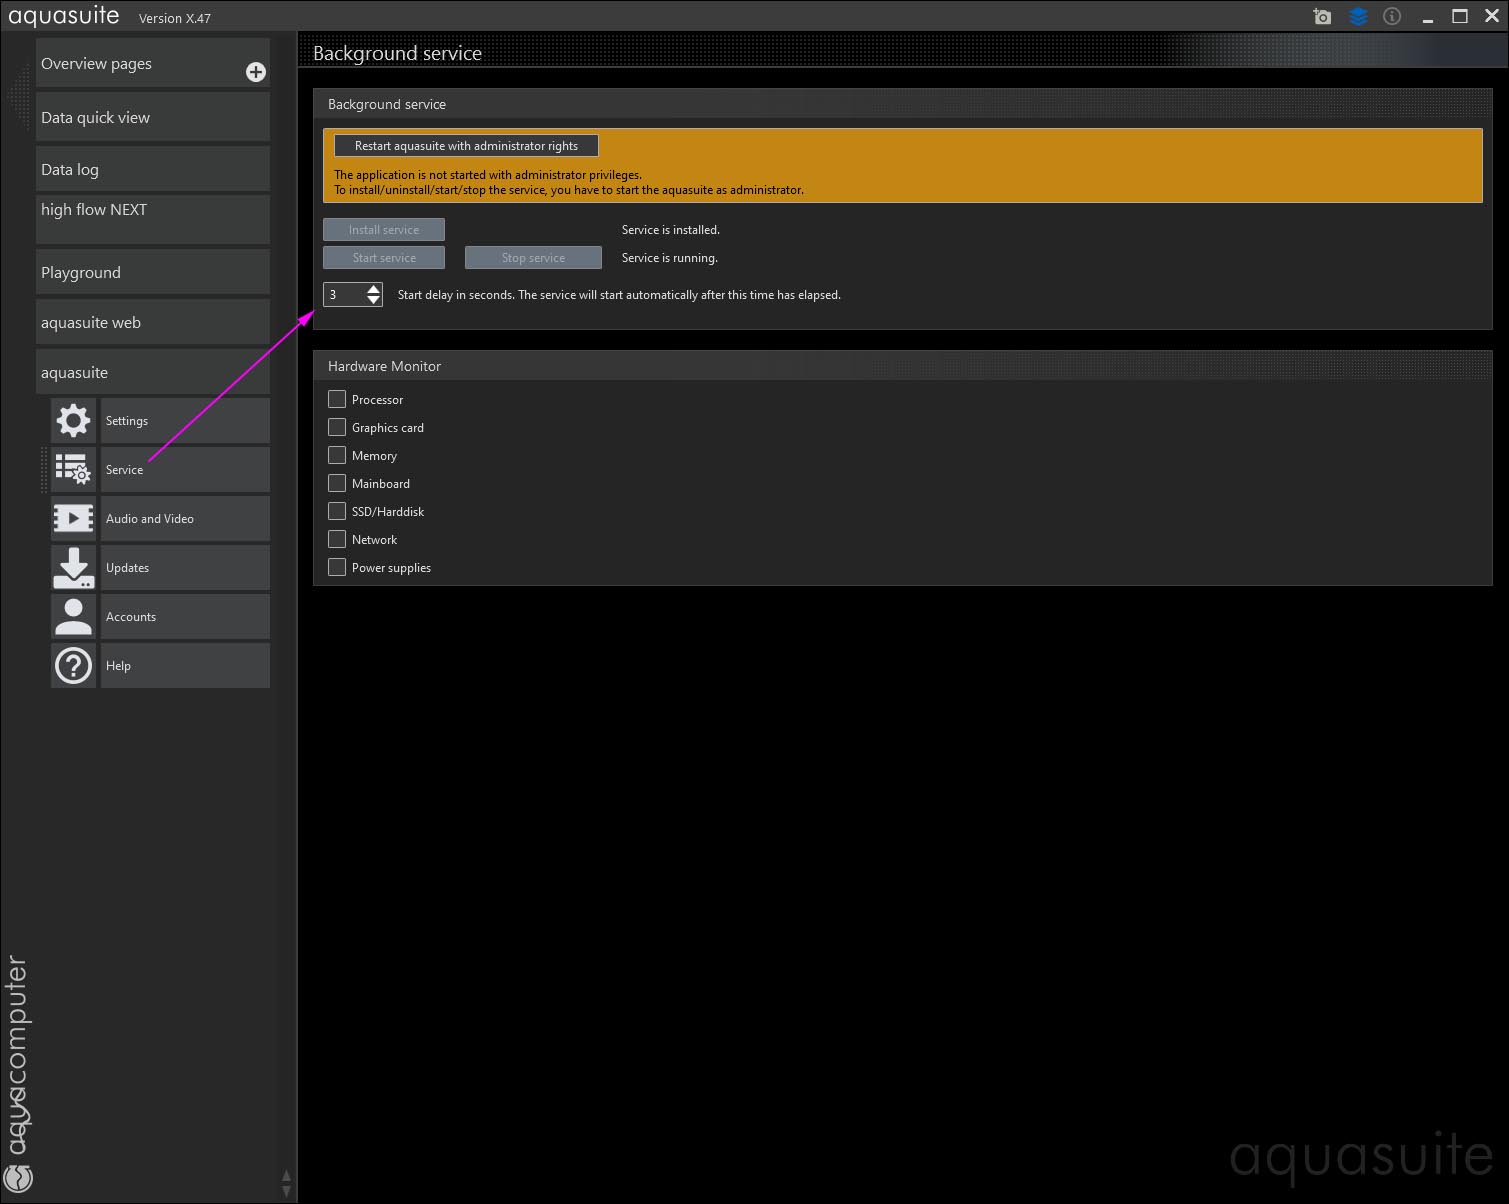
Task: Click the Settings gear icon
Action: [x=73, y=421]
